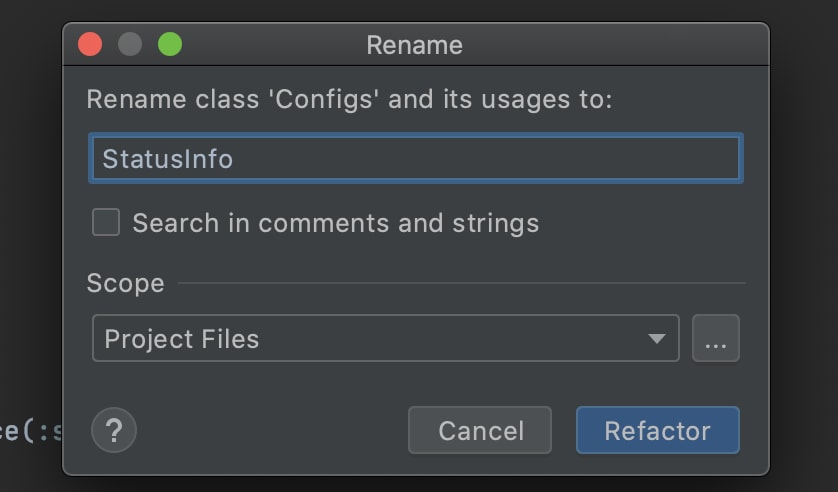Click the dropdown triangle of the scope selector
This screenshot has height=492, width=838.
(656, 339)
